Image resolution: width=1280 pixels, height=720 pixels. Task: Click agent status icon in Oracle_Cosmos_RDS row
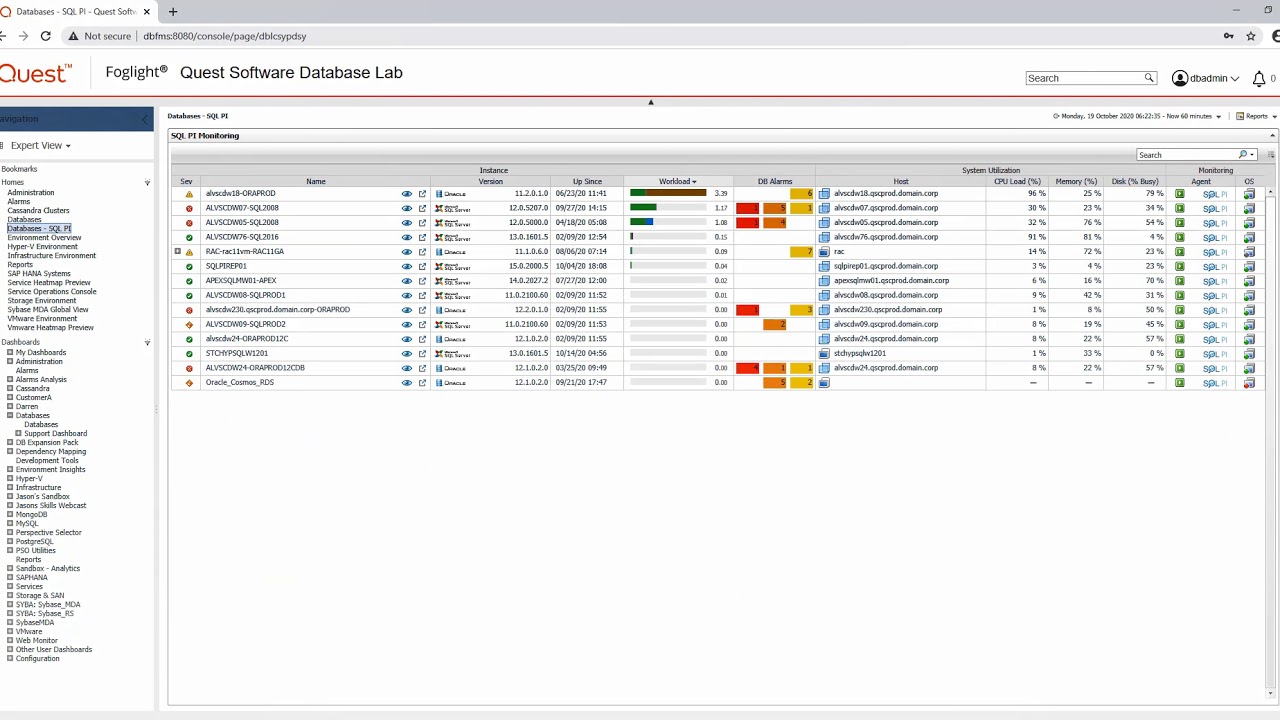1180,382
